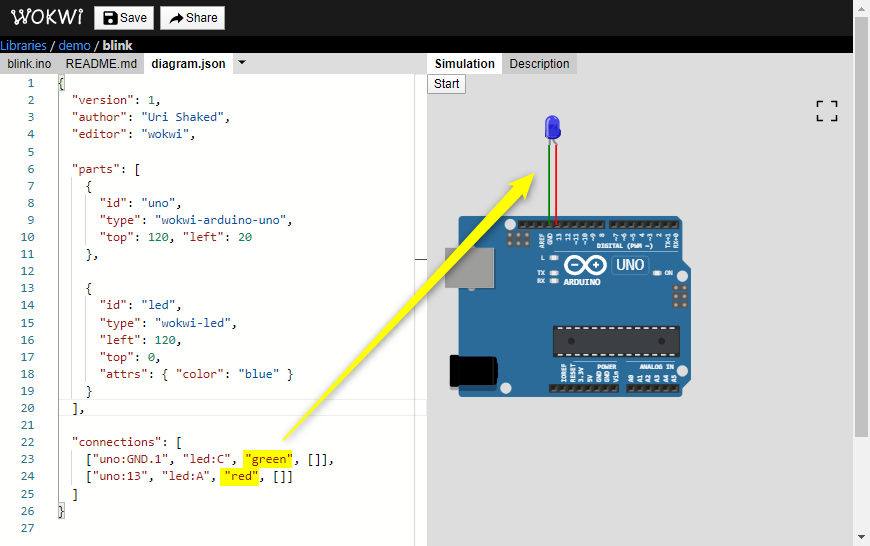This screenshot has height=546, width=870.
Task: Toggle fullscreen simulation view
Action: coord(827,111)
